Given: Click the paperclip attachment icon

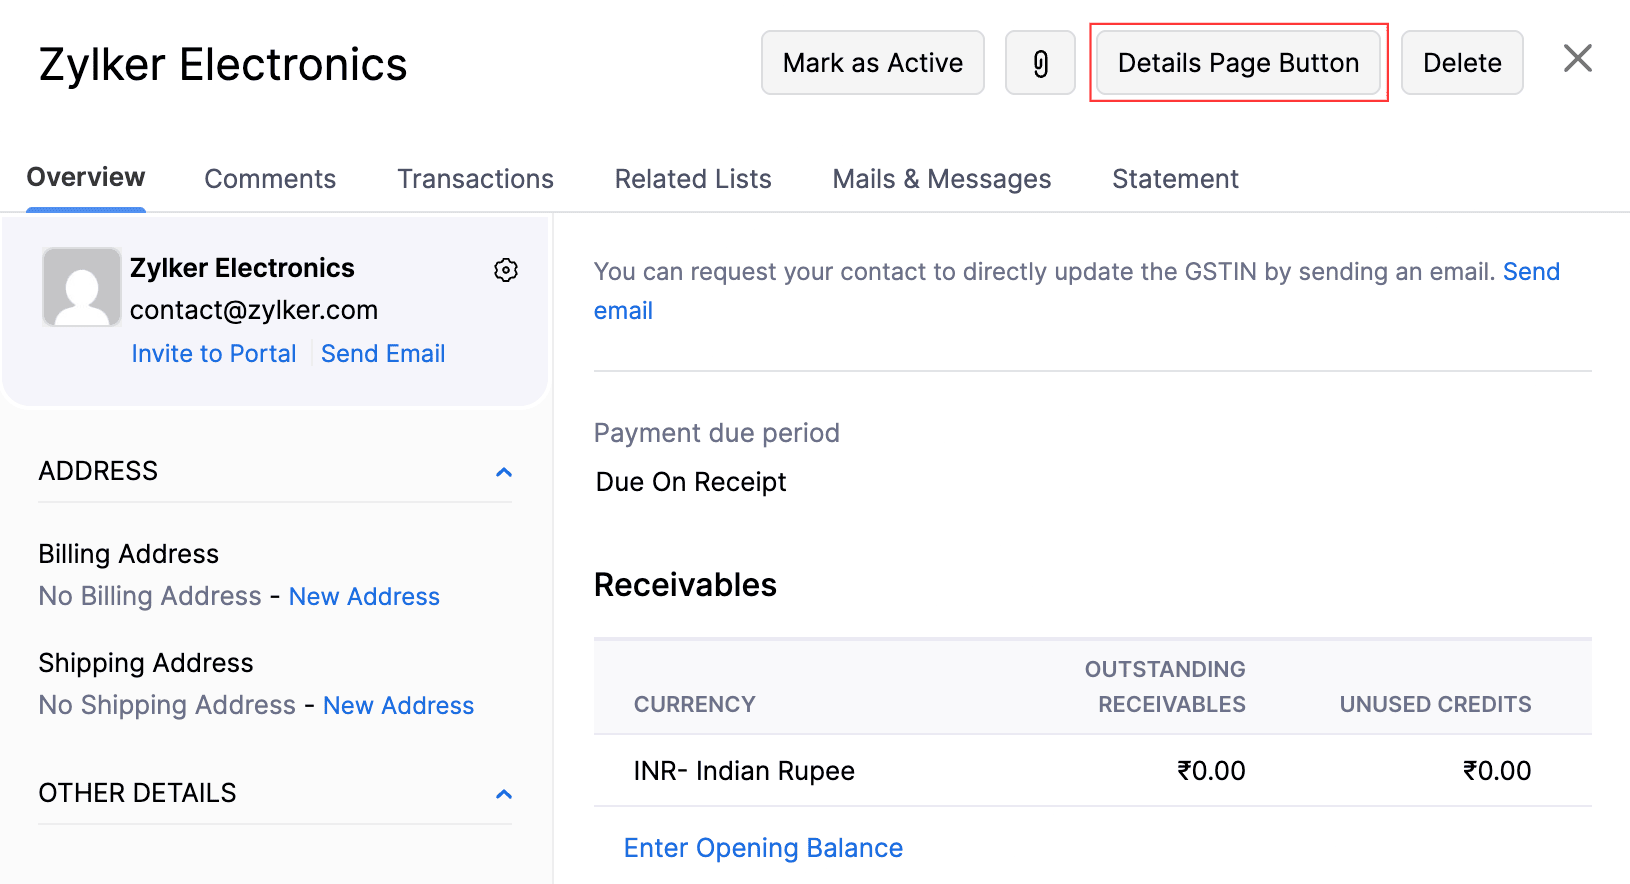Looking at the screenshot, I should tap(1040, 63).
